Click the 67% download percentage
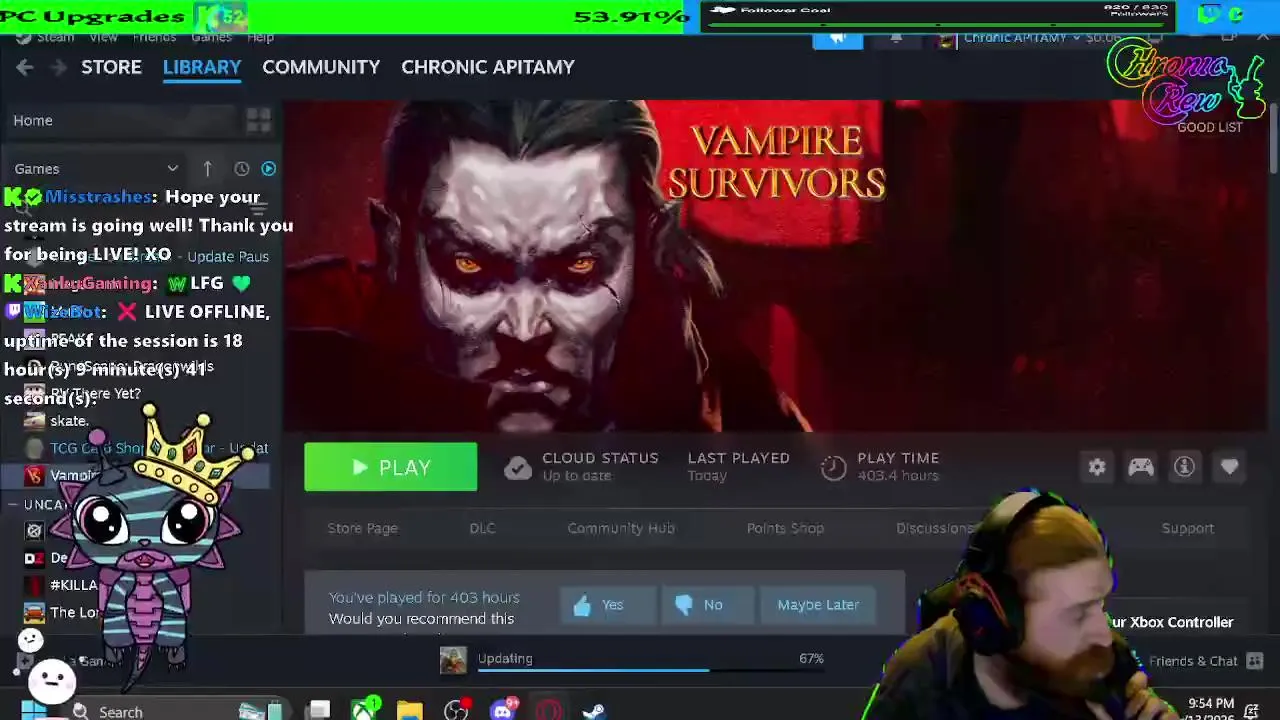The width and height of the screenshot is (1280, 720). pos(811,658)
